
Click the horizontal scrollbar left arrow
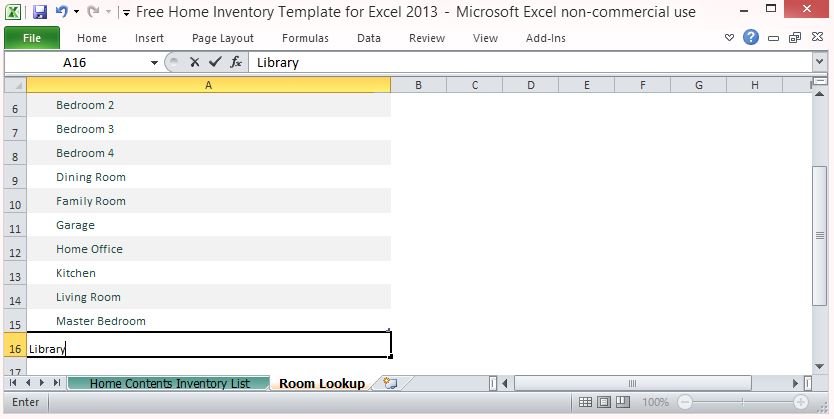pos(505,383)
